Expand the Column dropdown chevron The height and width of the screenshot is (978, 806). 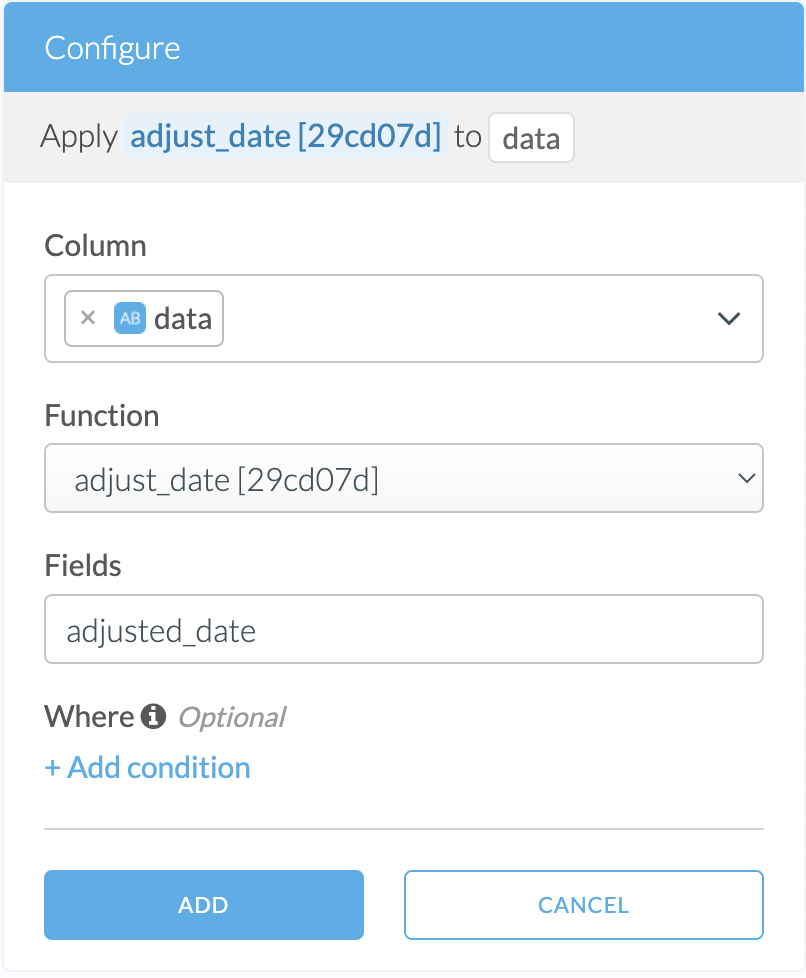coord(729,318)
